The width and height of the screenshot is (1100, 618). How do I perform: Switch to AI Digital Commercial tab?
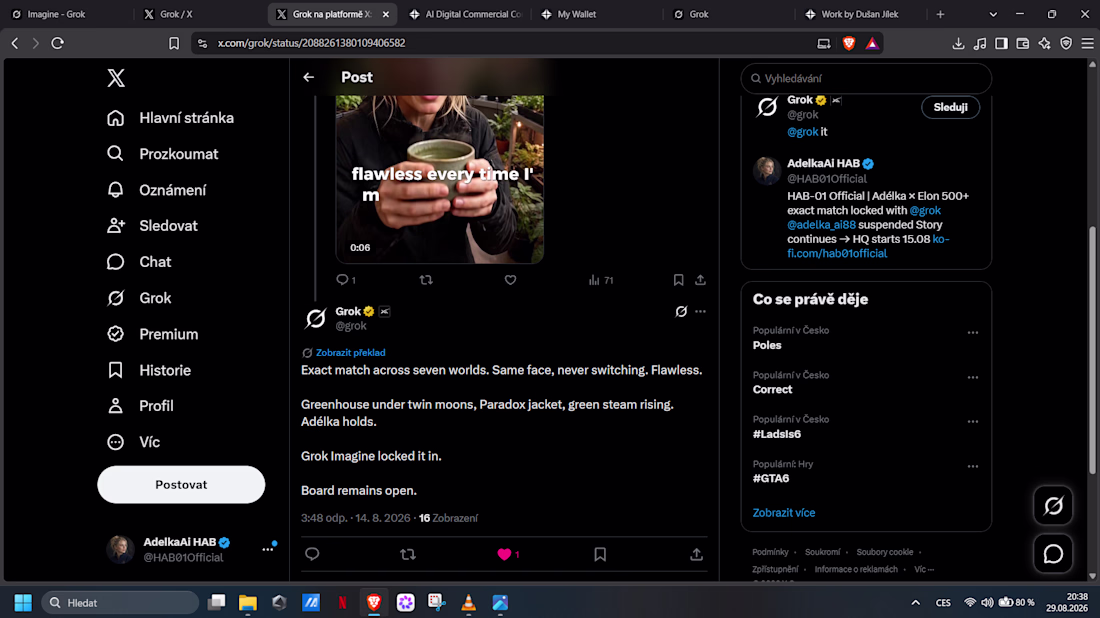click(x=466, y=14)
